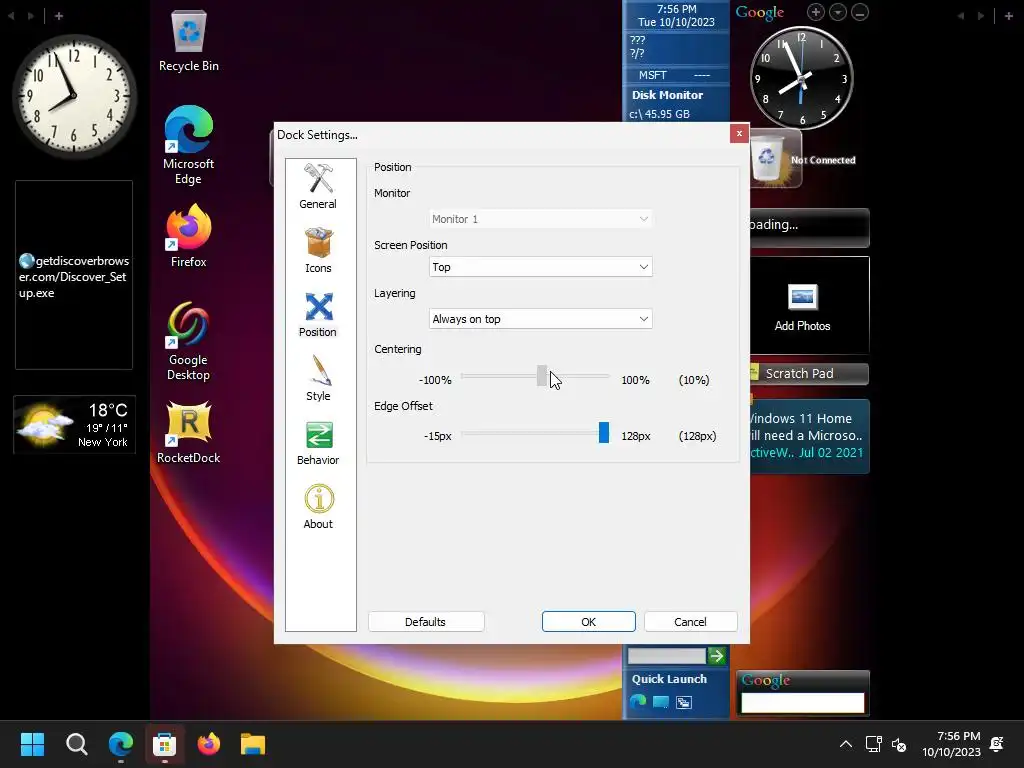This screenshot has height=768, width=1024.
Task: Click the Disk Monitor gadget title
Action: point(667,95)
